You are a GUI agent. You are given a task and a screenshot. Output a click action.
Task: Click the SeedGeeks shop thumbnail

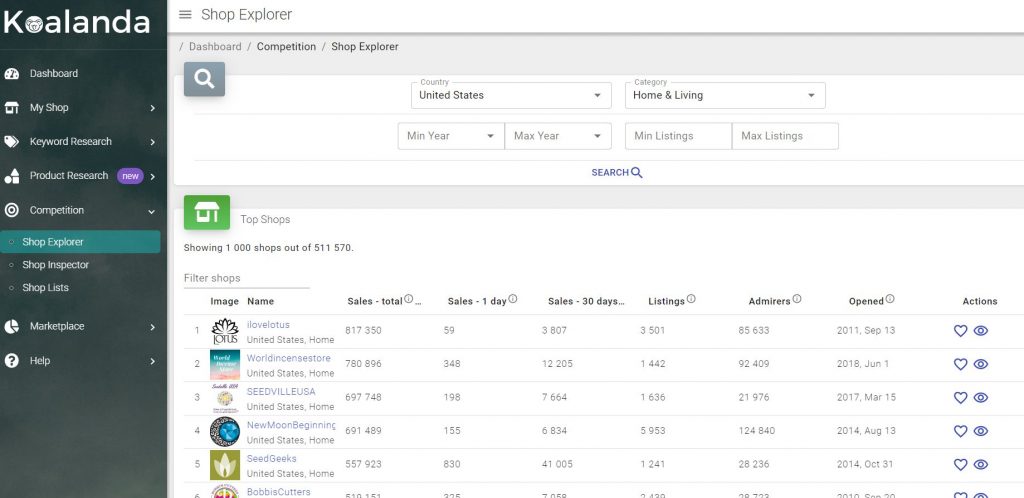click(225, 465)
